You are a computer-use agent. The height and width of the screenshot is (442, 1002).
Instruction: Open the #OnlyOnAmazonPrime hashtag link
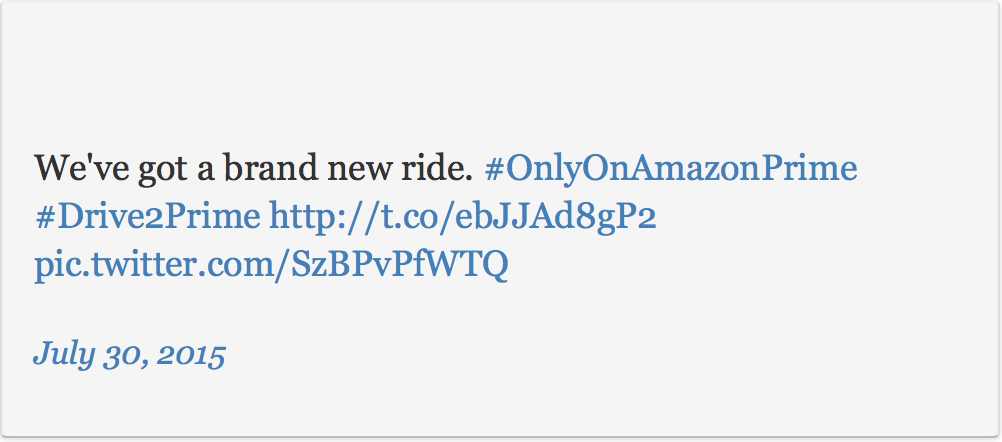pyautogui.click(x=670, y=168)
